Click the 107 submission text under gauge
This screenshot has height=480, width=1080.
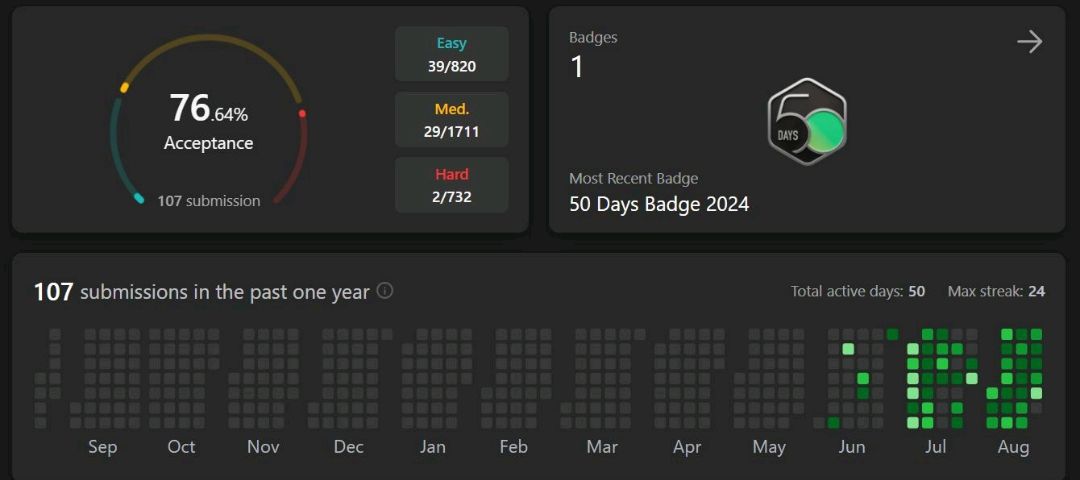[x=209, y=201]
